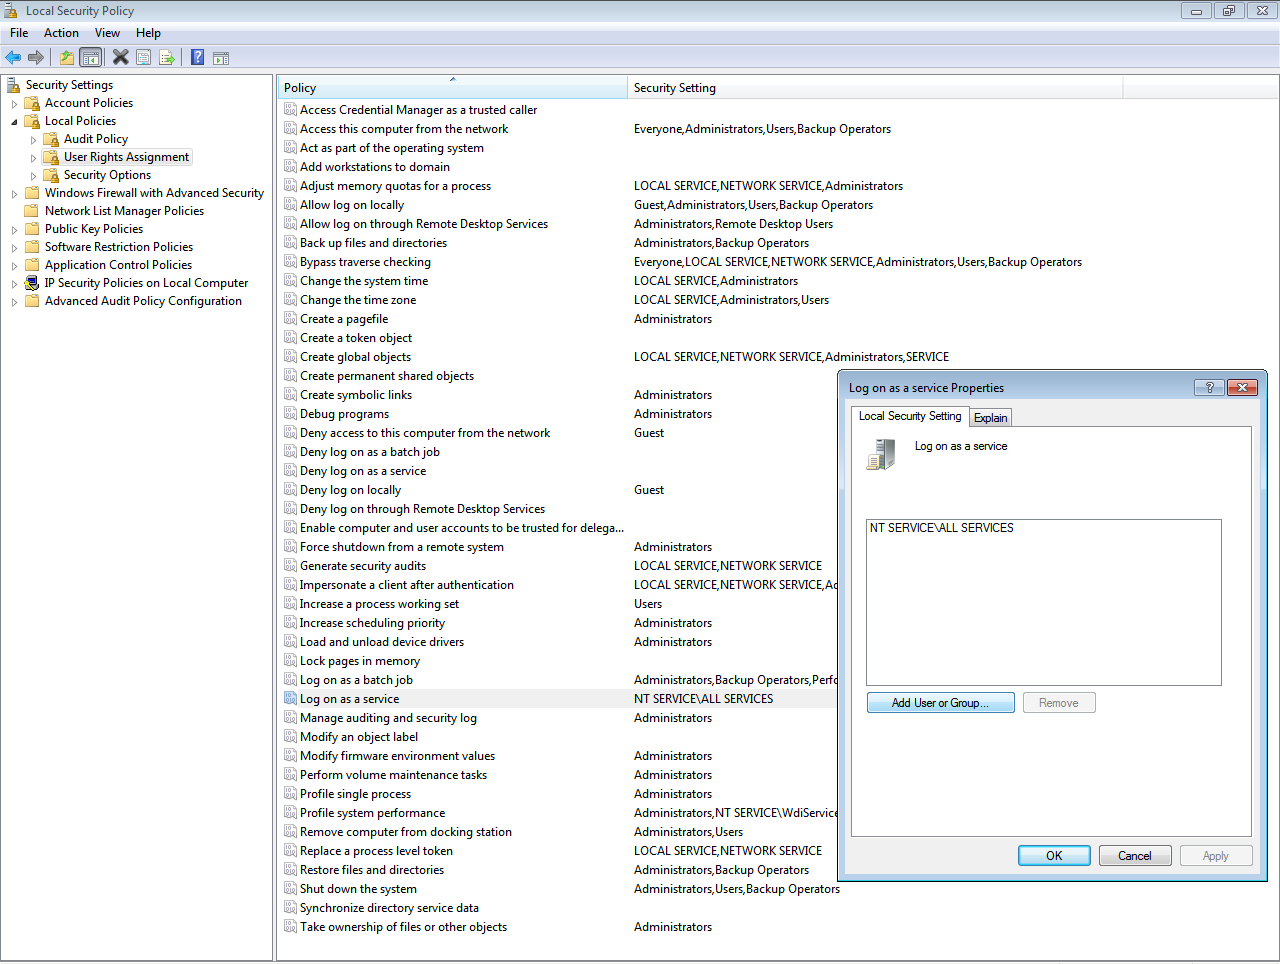Expand Windows Firewall with Advanced Security node
The width and height of the screenshot is (1280, 964).
click(14, 194)
